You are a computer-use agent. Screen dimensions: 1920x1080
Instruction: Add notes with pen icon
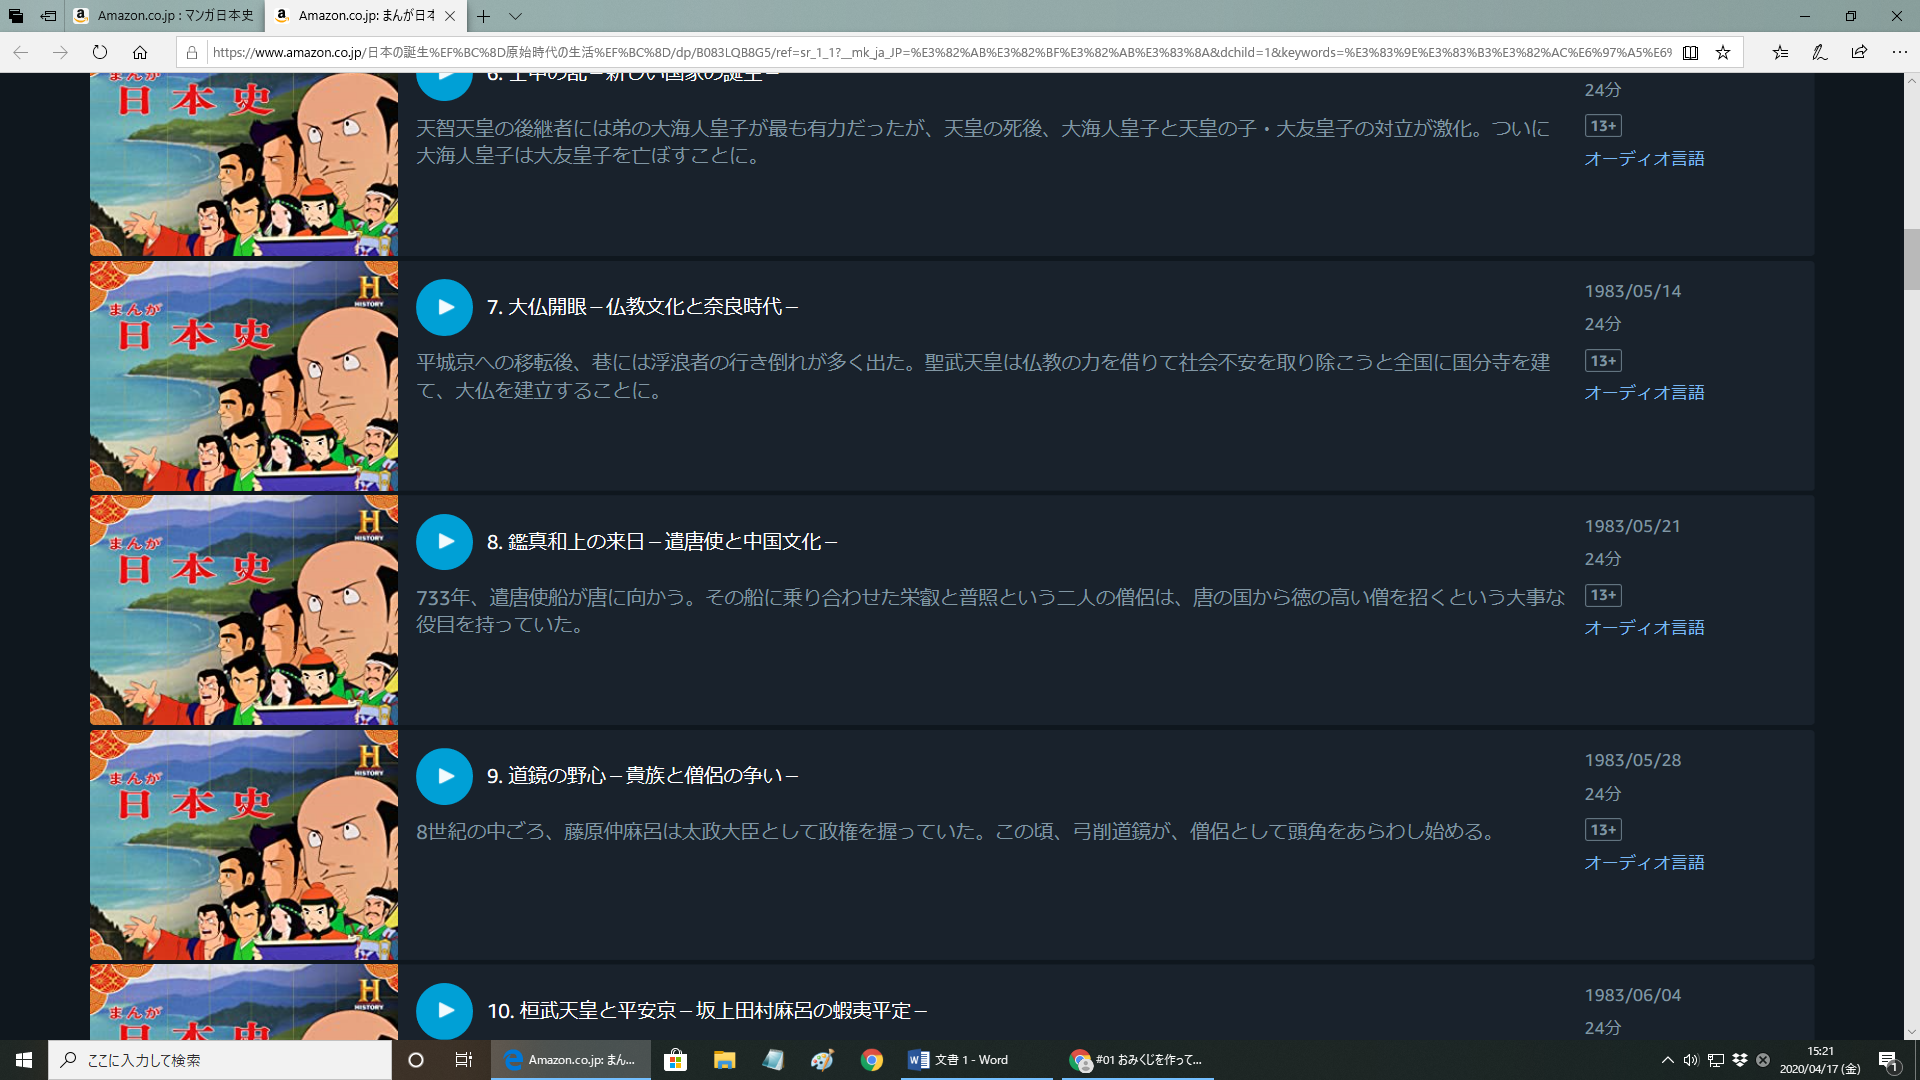coord(1820,52)
